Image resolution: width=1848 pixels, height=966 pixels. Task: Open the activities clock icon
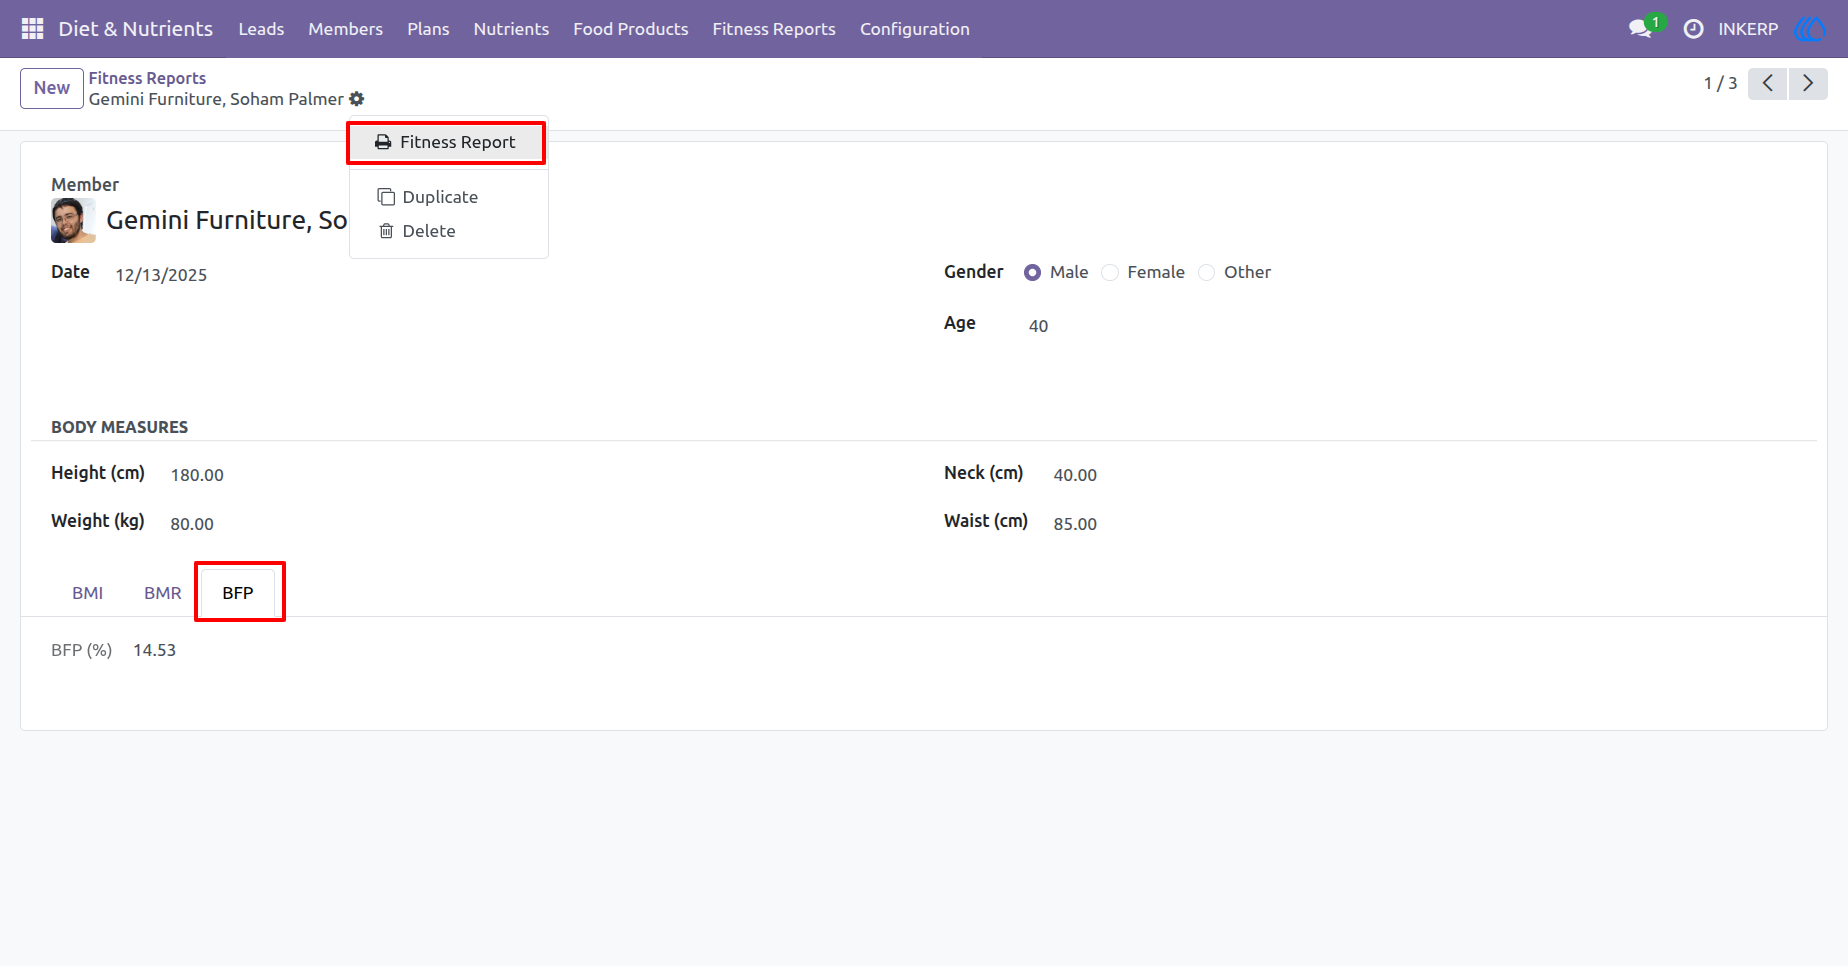pyautogui.click(x=1693, y=29)
